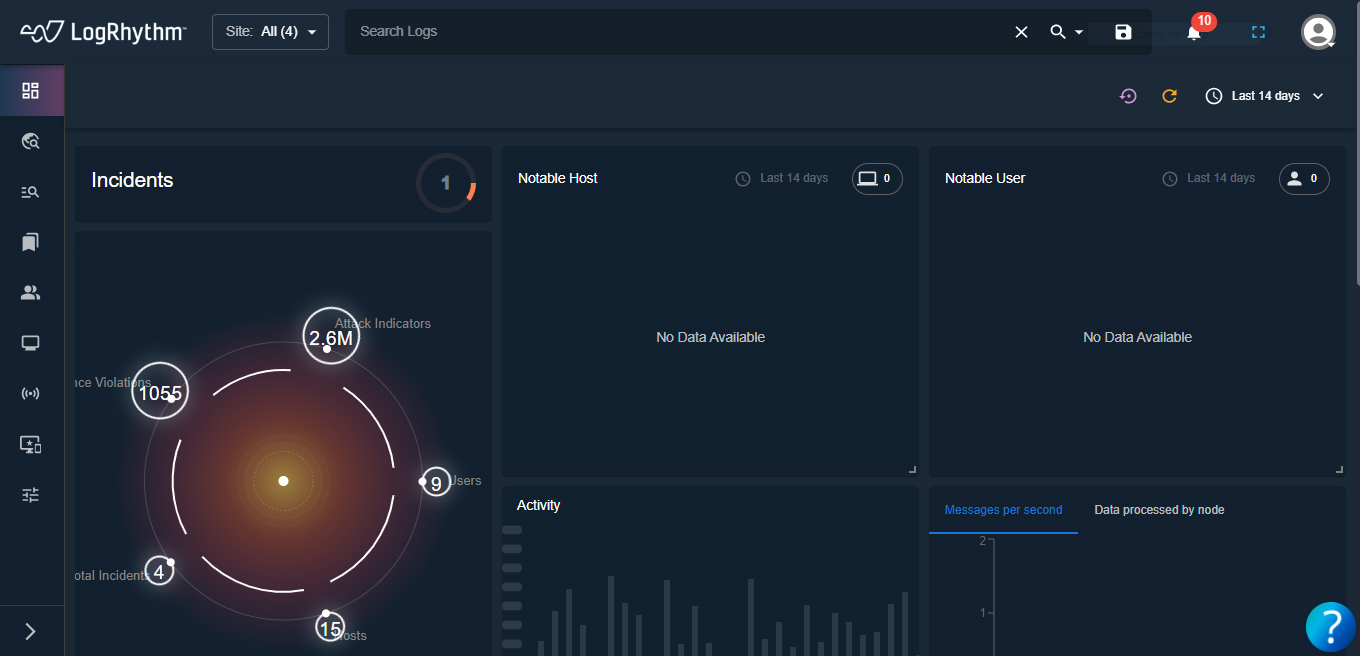Open the search options dropdown arrow

tap(1079, 33)
